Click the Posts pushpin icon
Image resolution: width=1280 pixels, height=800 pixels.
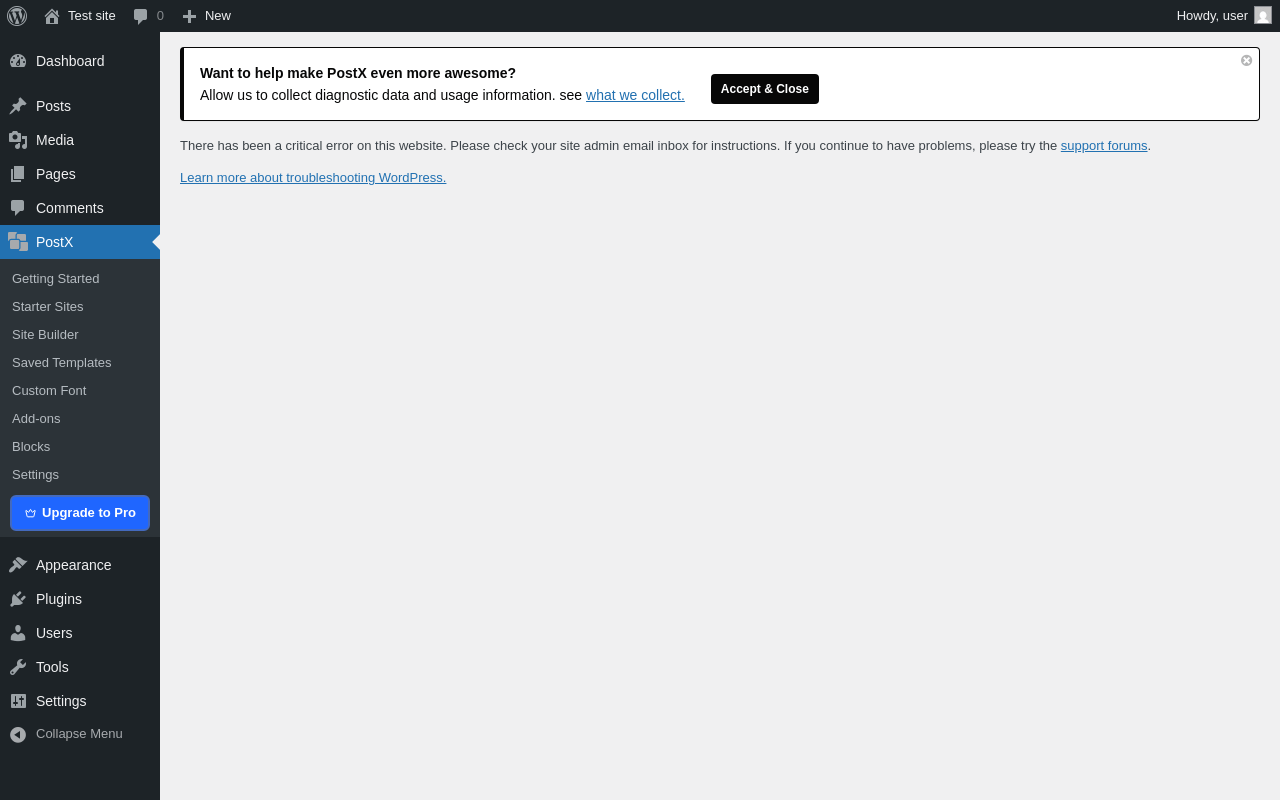pyautogui.click(x=18, y=106)
